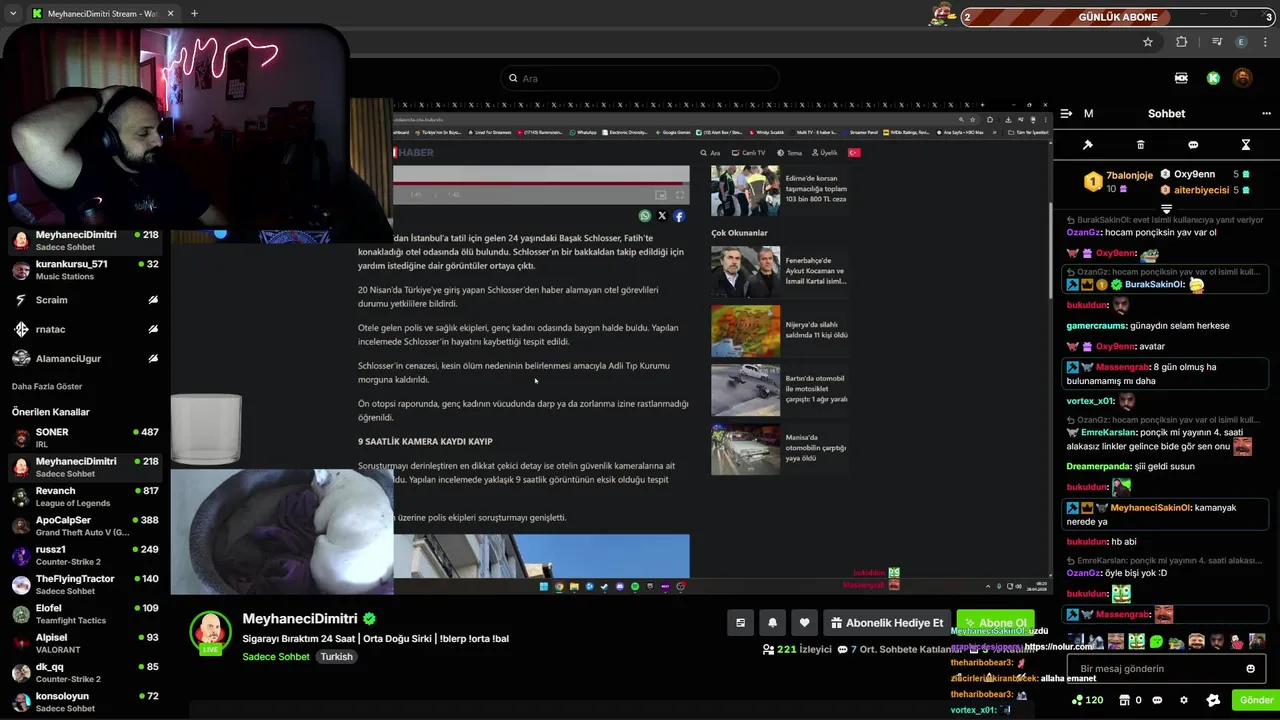Open chat identity bubble icon at bottom
This screenshot has width=1280, height=720.
[1157, 700]
